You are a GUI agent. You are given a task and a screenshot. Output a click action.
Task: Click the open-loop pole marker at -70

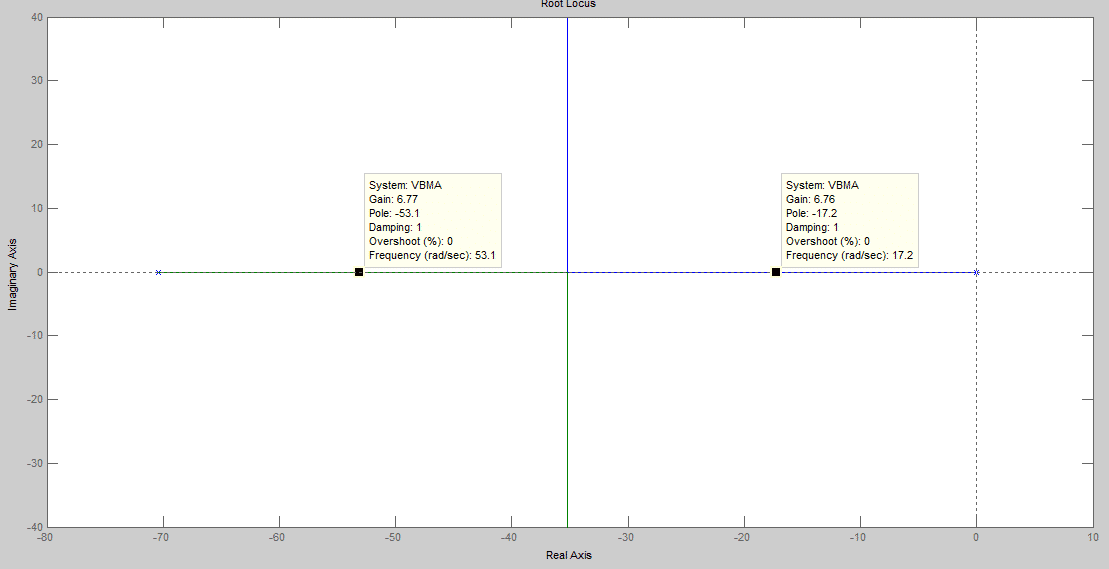(158, 272)
